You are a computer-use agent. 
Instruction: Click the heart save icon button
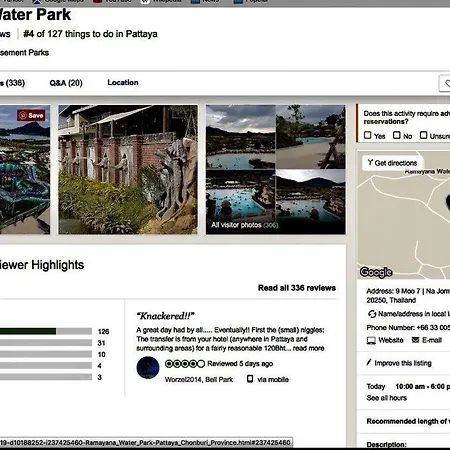click(445, 83)
